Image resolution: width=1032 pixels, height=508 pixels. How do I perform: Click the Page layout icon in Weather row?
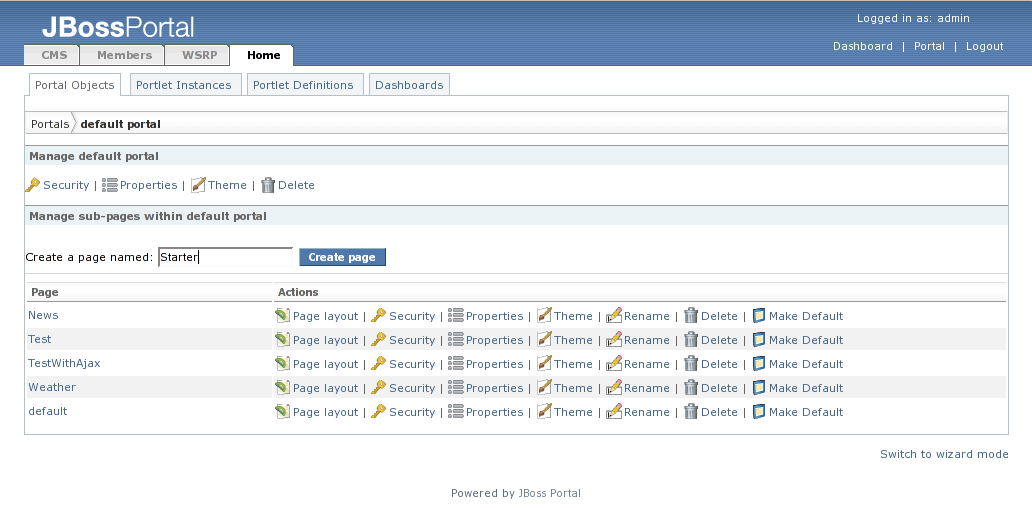[282, 388]
